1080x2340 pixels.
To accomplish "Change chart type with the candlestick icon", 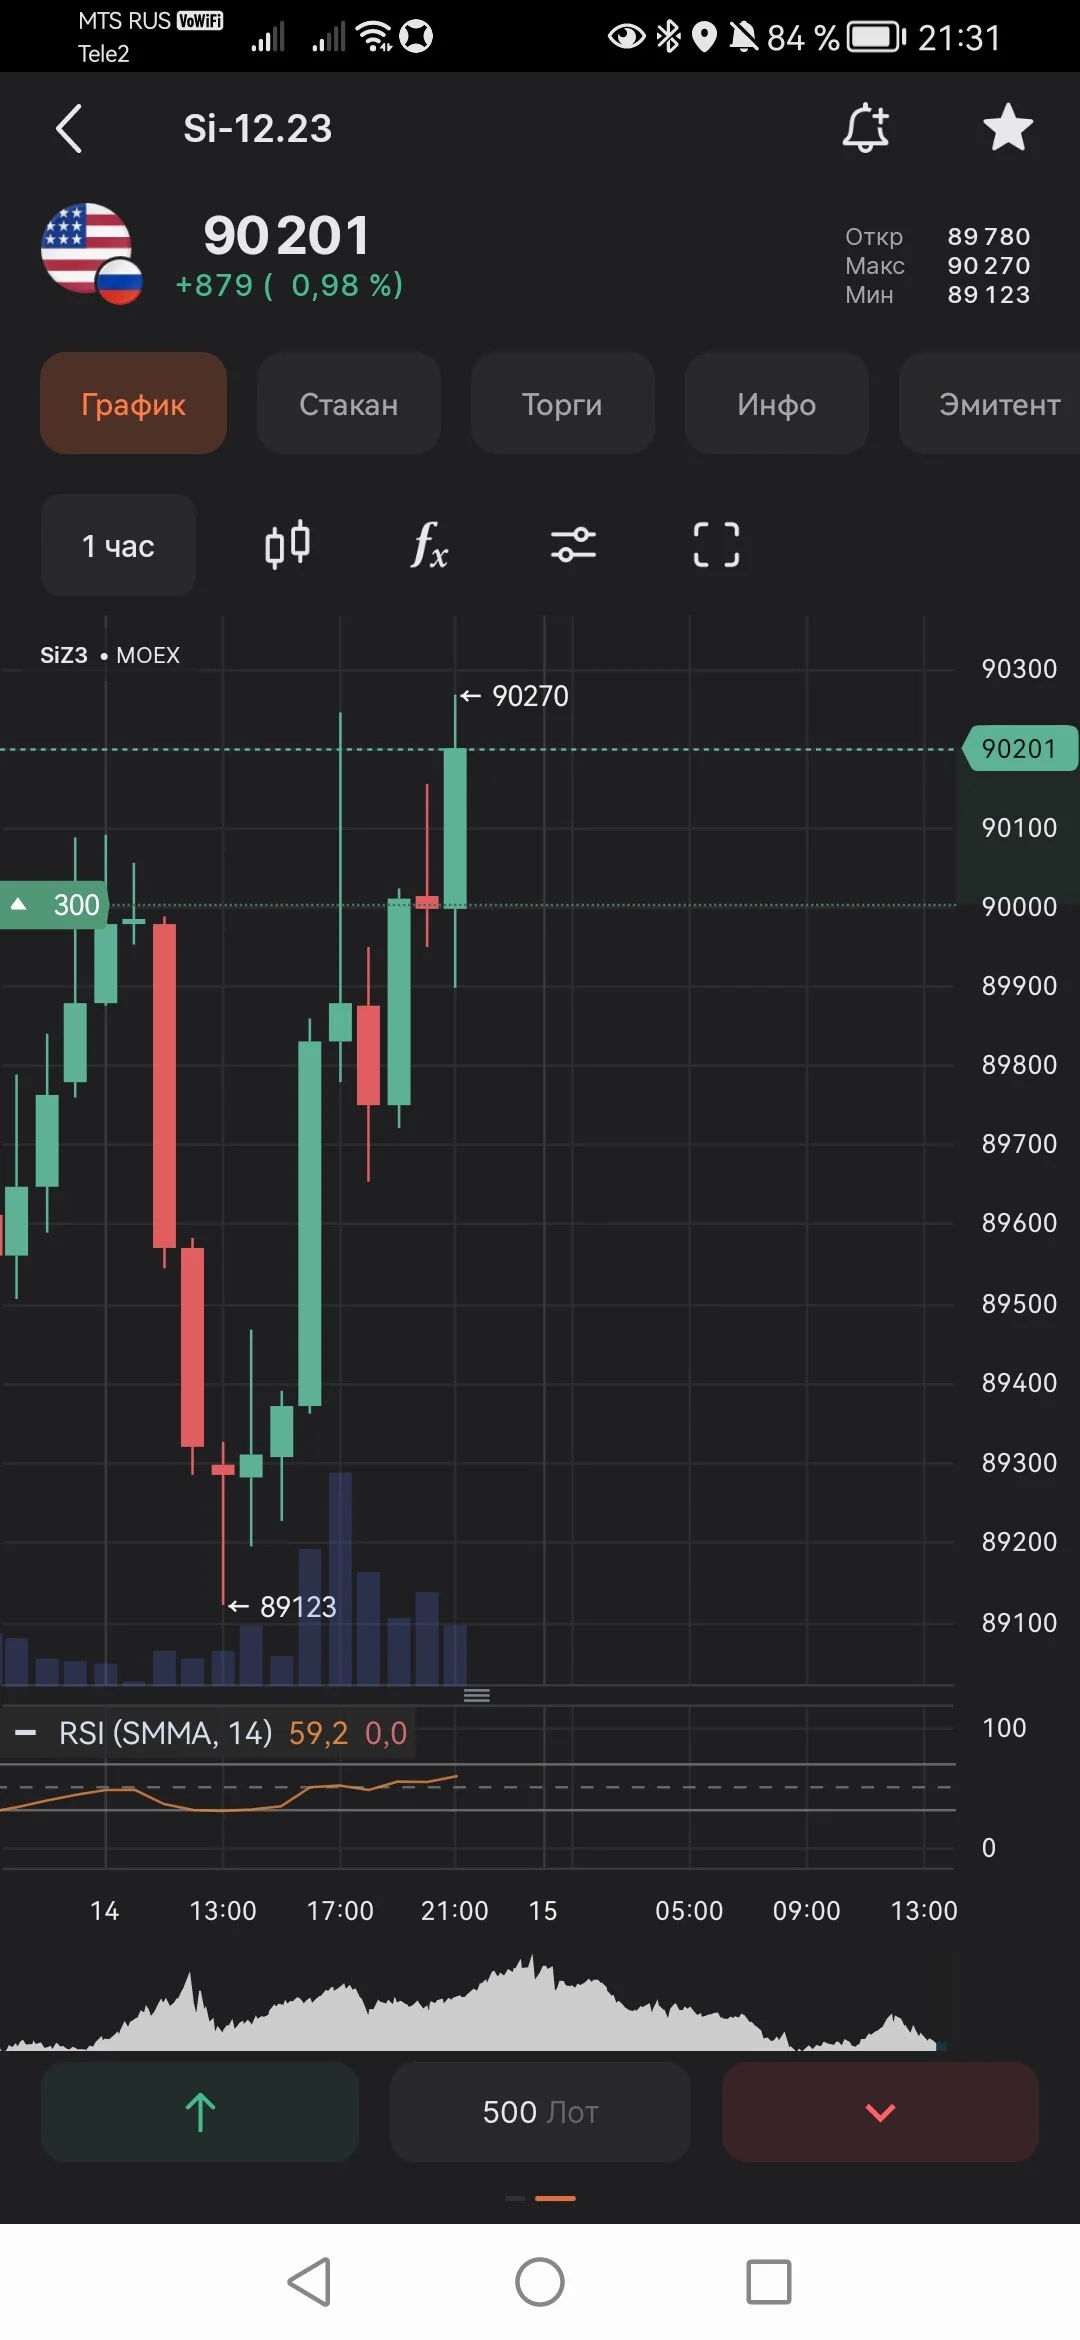I will coord(287,545).
